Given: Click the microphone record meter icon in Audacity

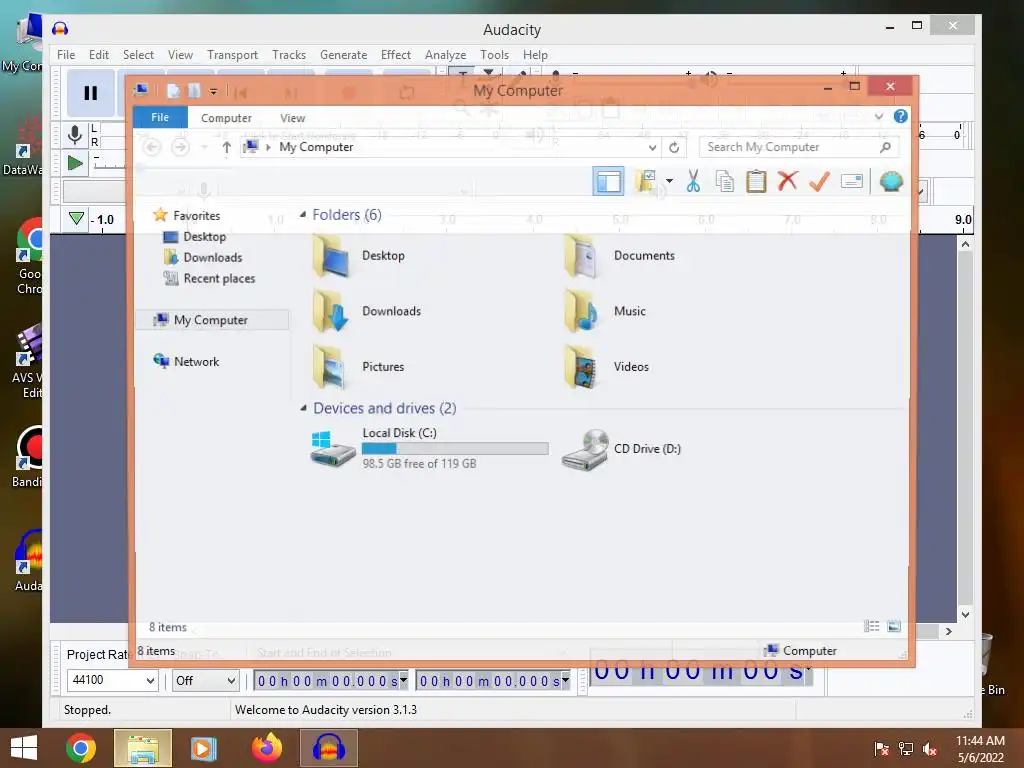Looking at the screenshot, I should (x=75, y=135).
